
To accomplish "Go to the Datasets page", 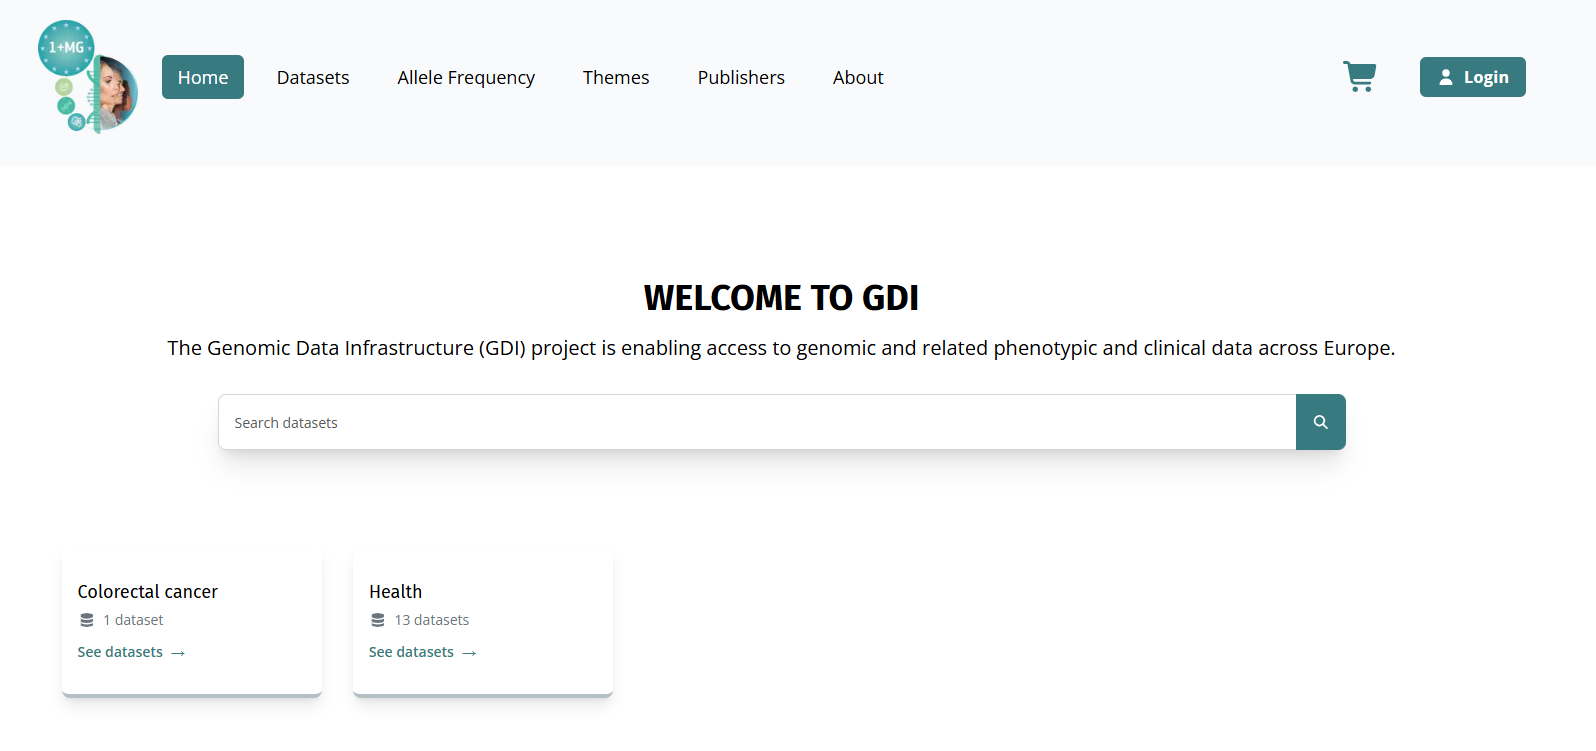I will tap(313, 77).
